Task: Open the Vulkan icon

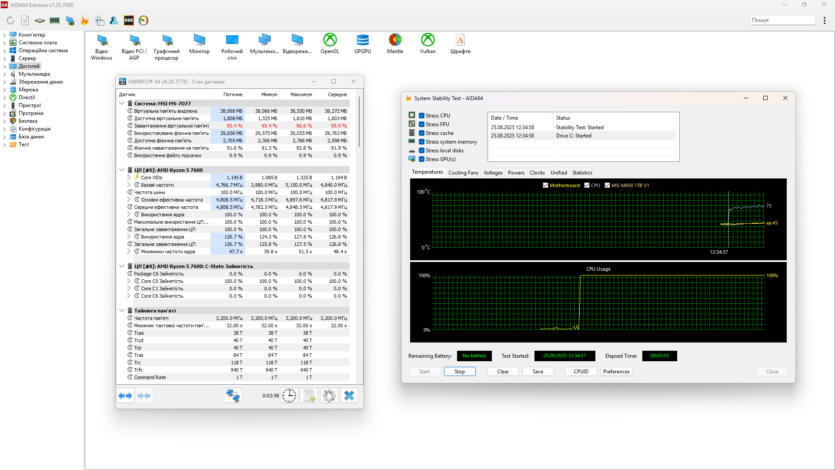Action: 428,44
